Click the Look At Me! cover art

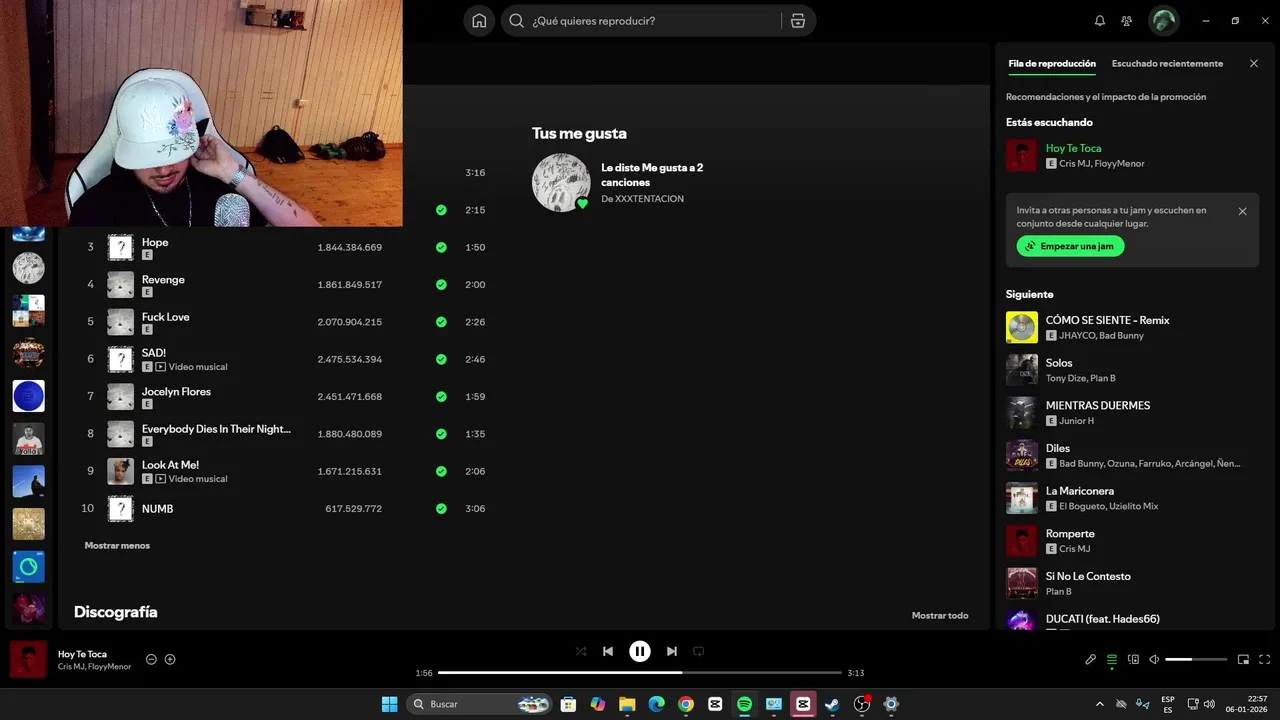pos(120,471)
